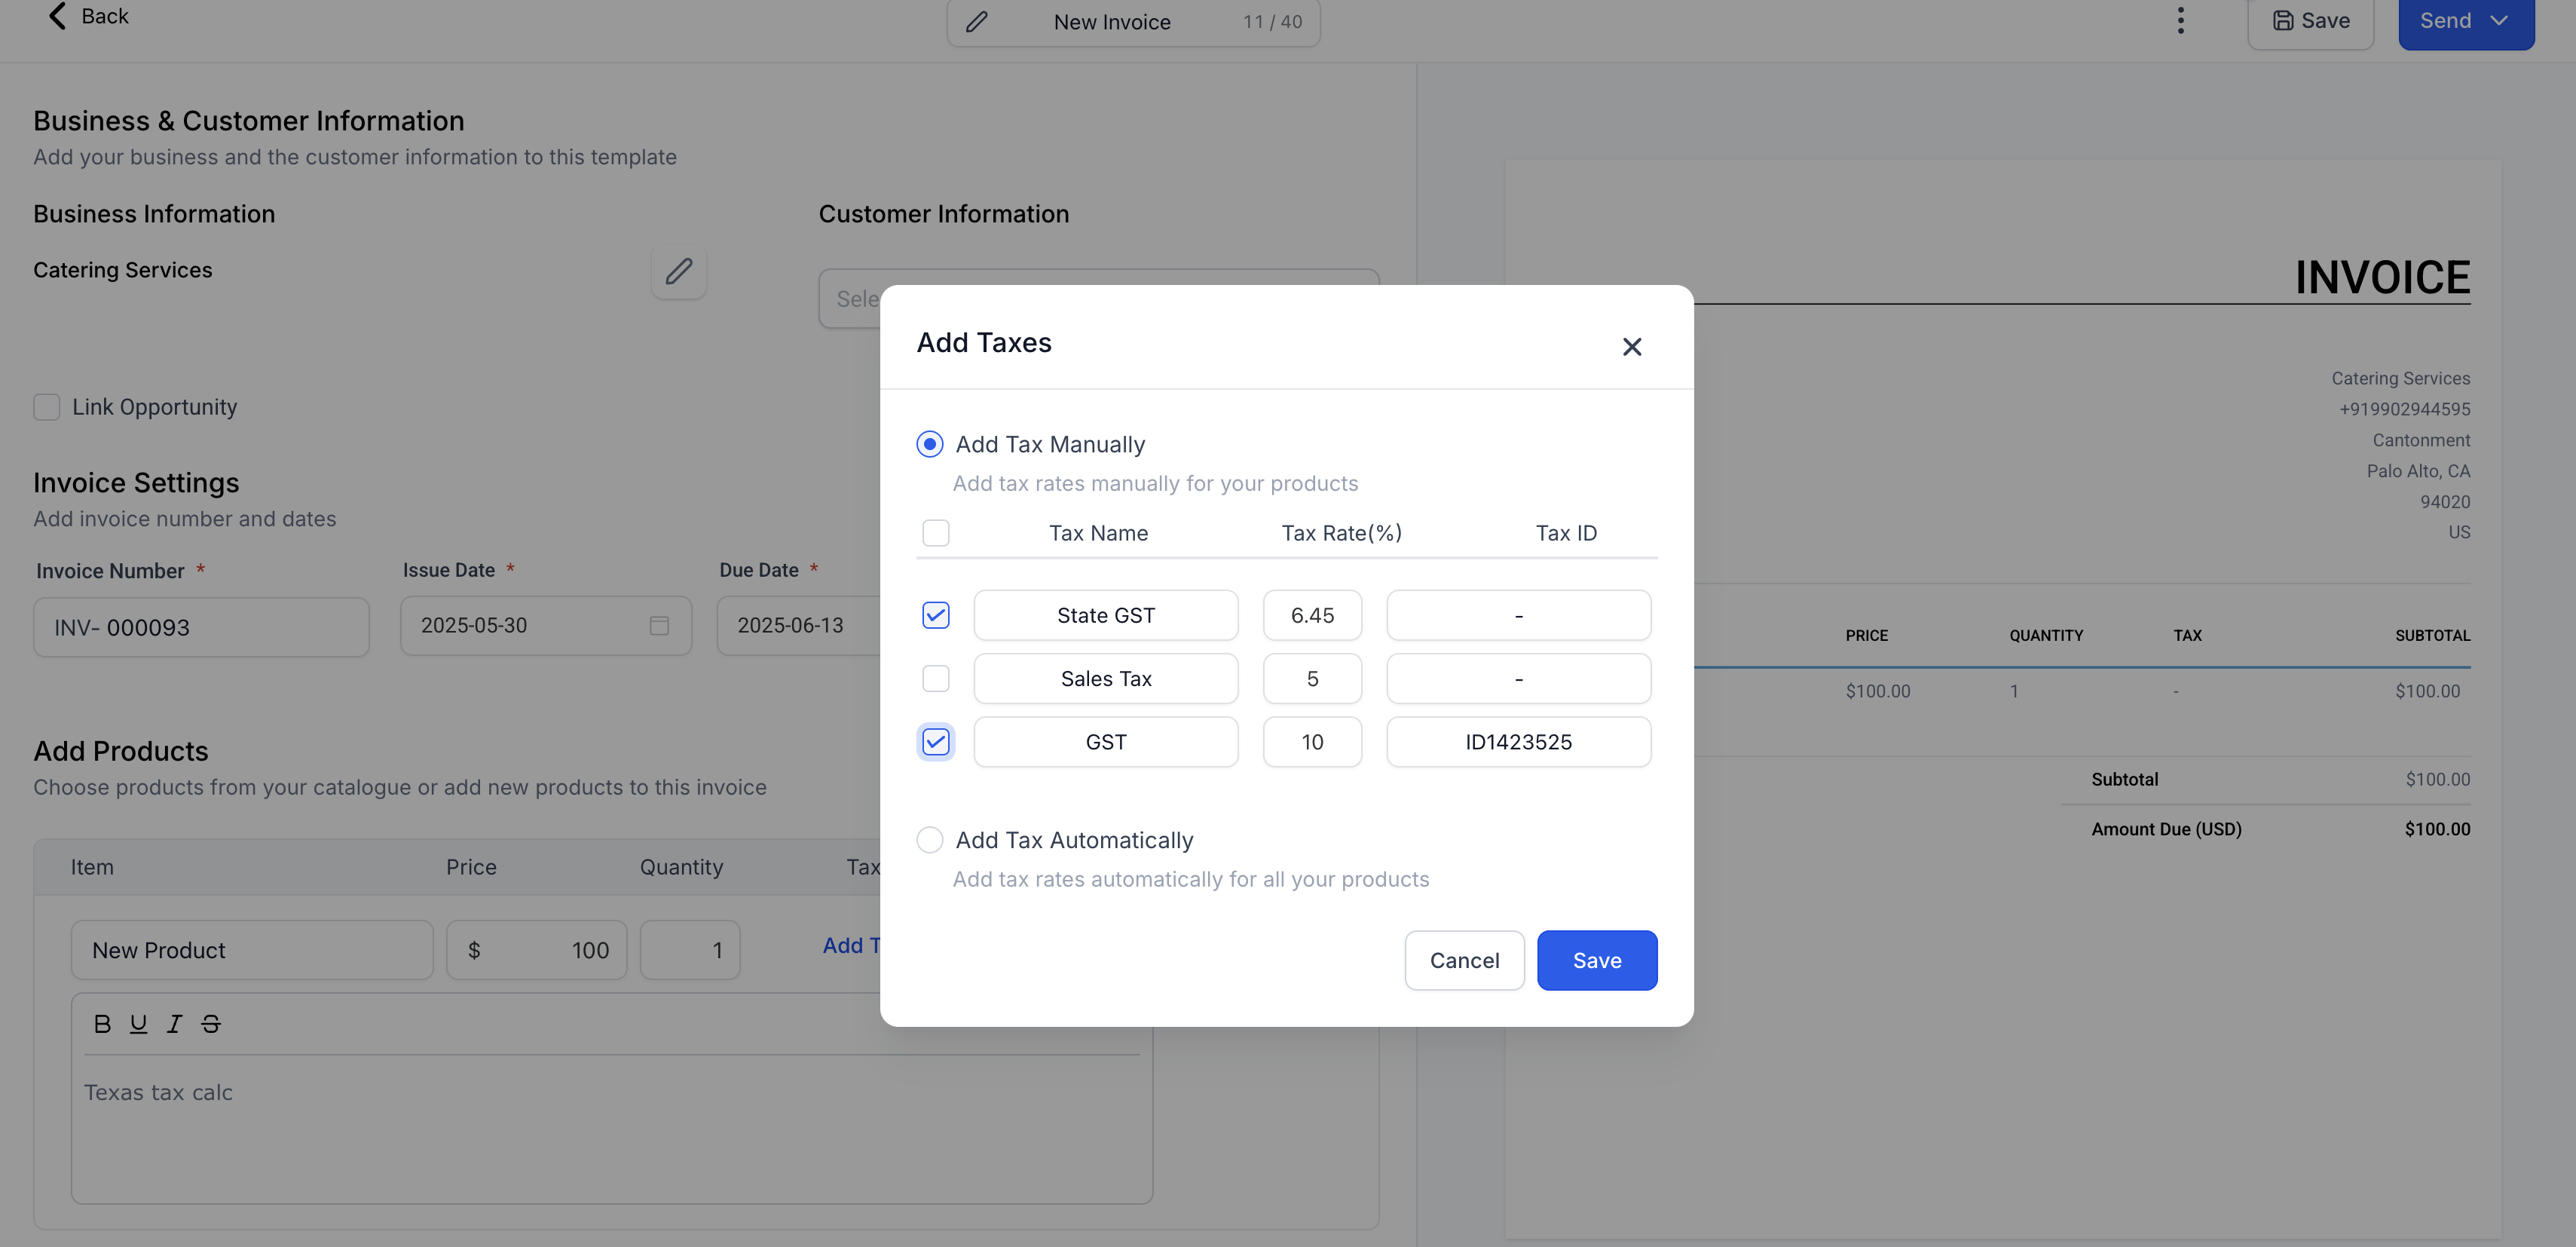2576x1247 pixels.
Task: Open the customer selection dropdown
Action: [850, 298]
